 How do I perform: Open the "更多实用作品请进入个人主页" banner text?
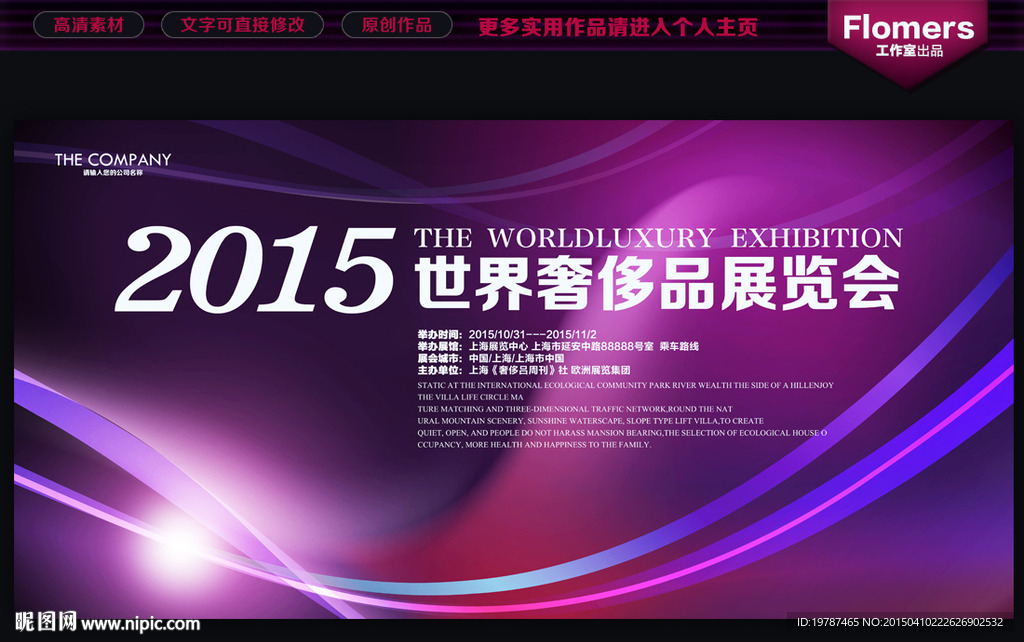[x=618, y=27]
